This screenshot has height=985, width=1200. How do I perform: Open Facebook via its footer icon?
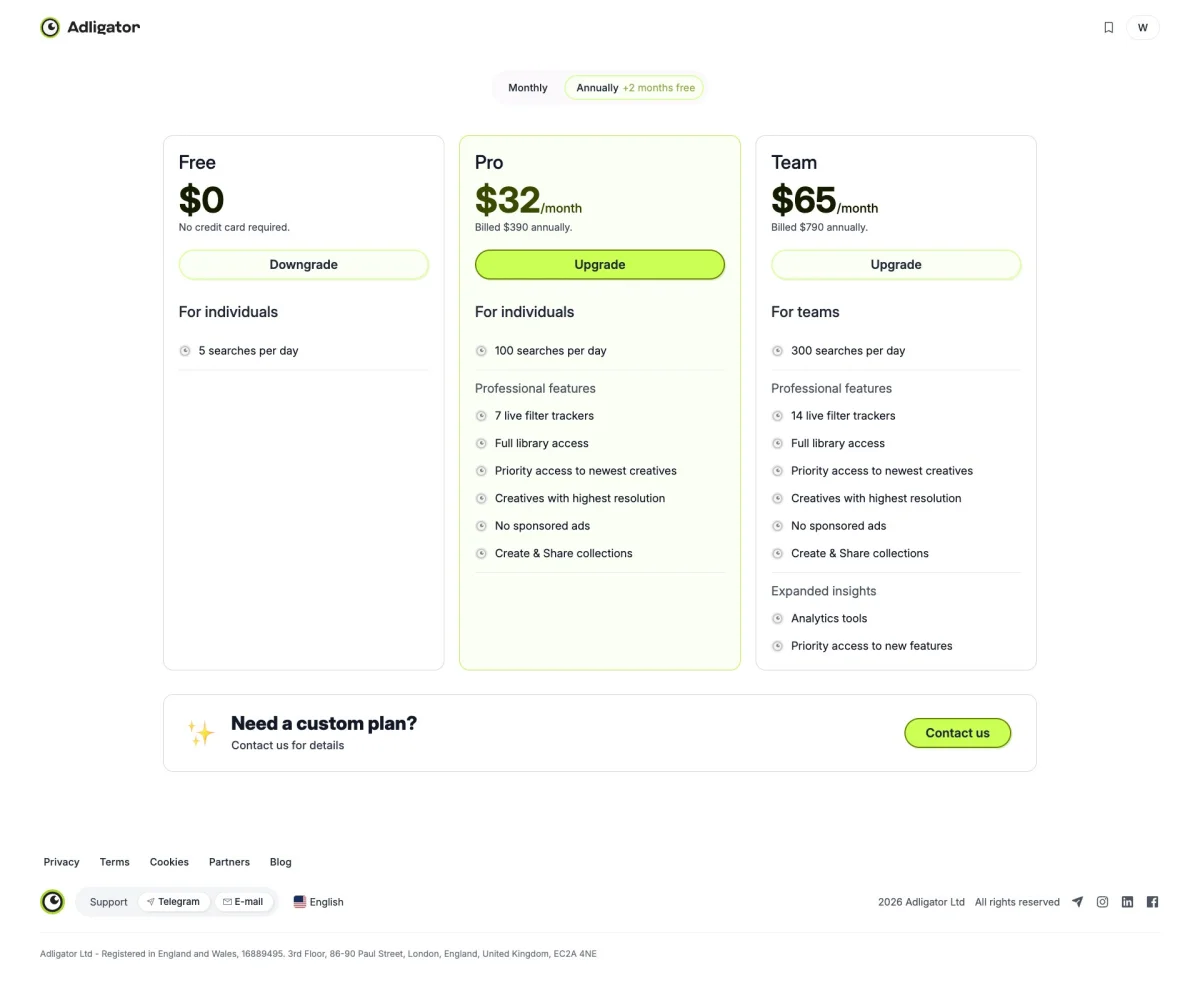pos(1152,901)
